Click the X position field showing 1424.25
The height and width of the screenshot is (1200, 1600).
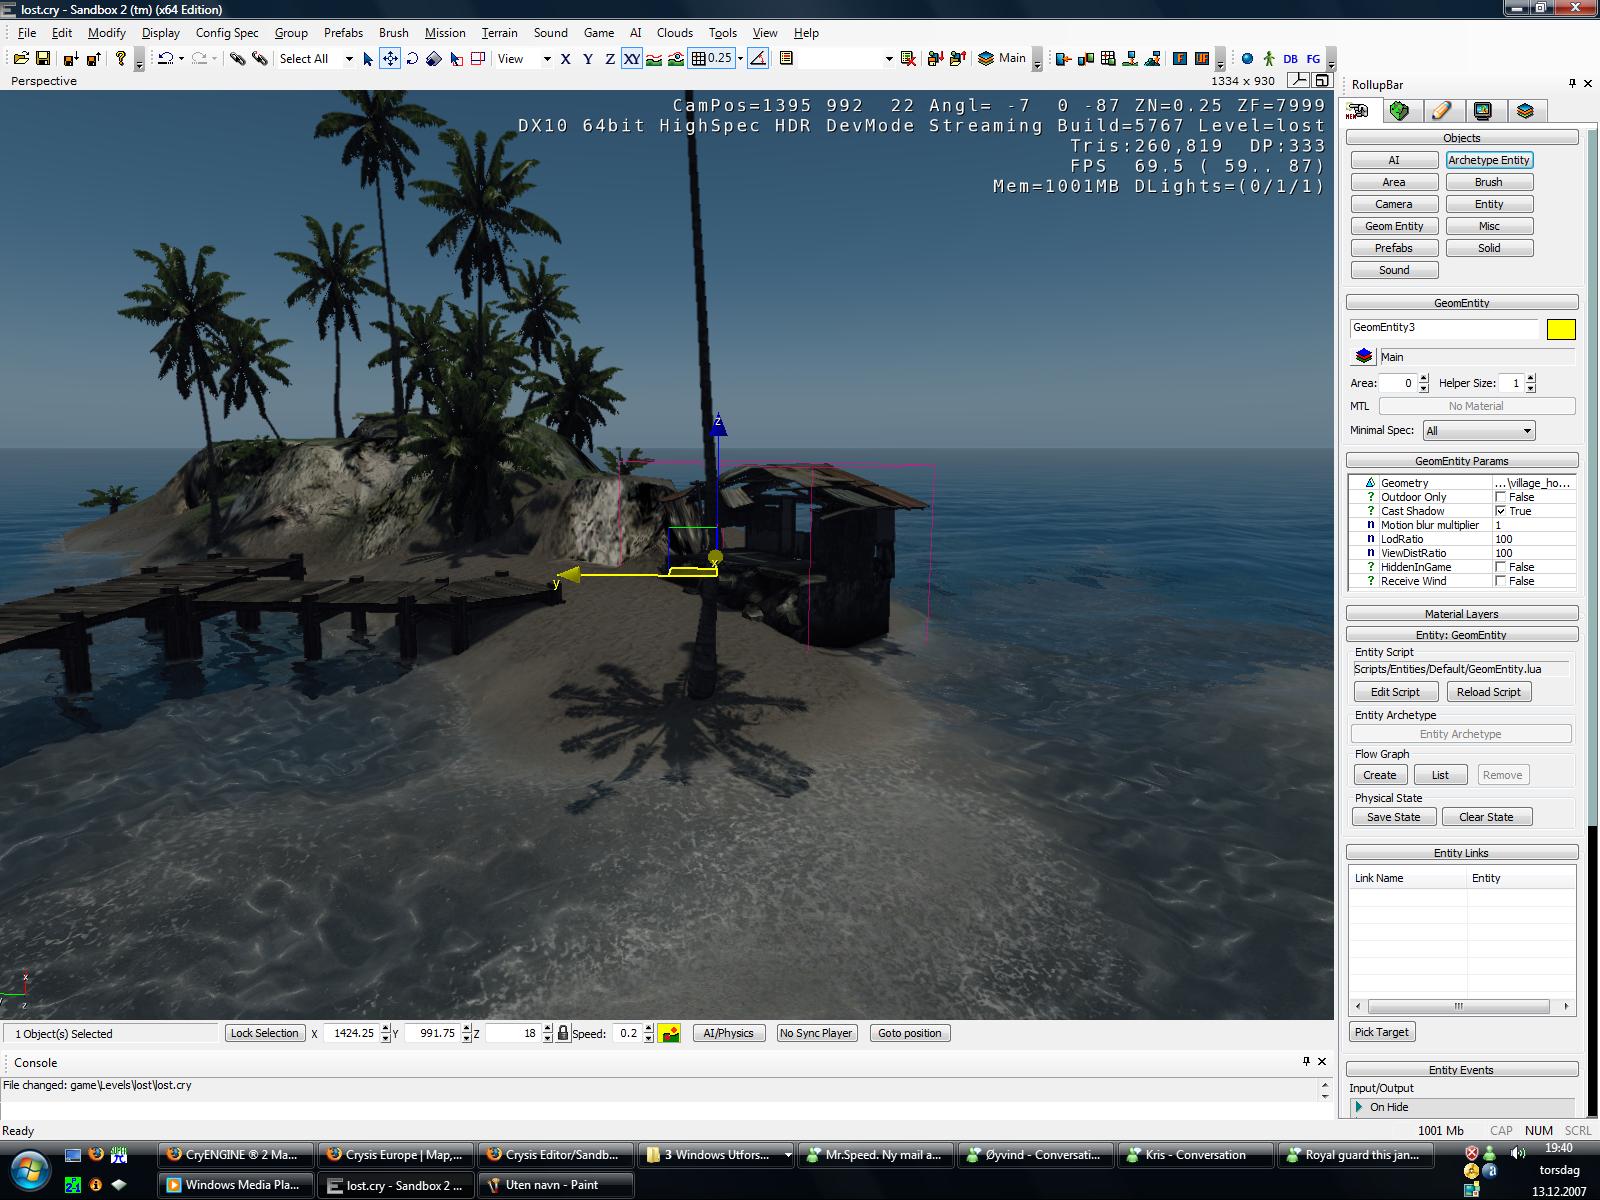click(x=350, y=1033)
